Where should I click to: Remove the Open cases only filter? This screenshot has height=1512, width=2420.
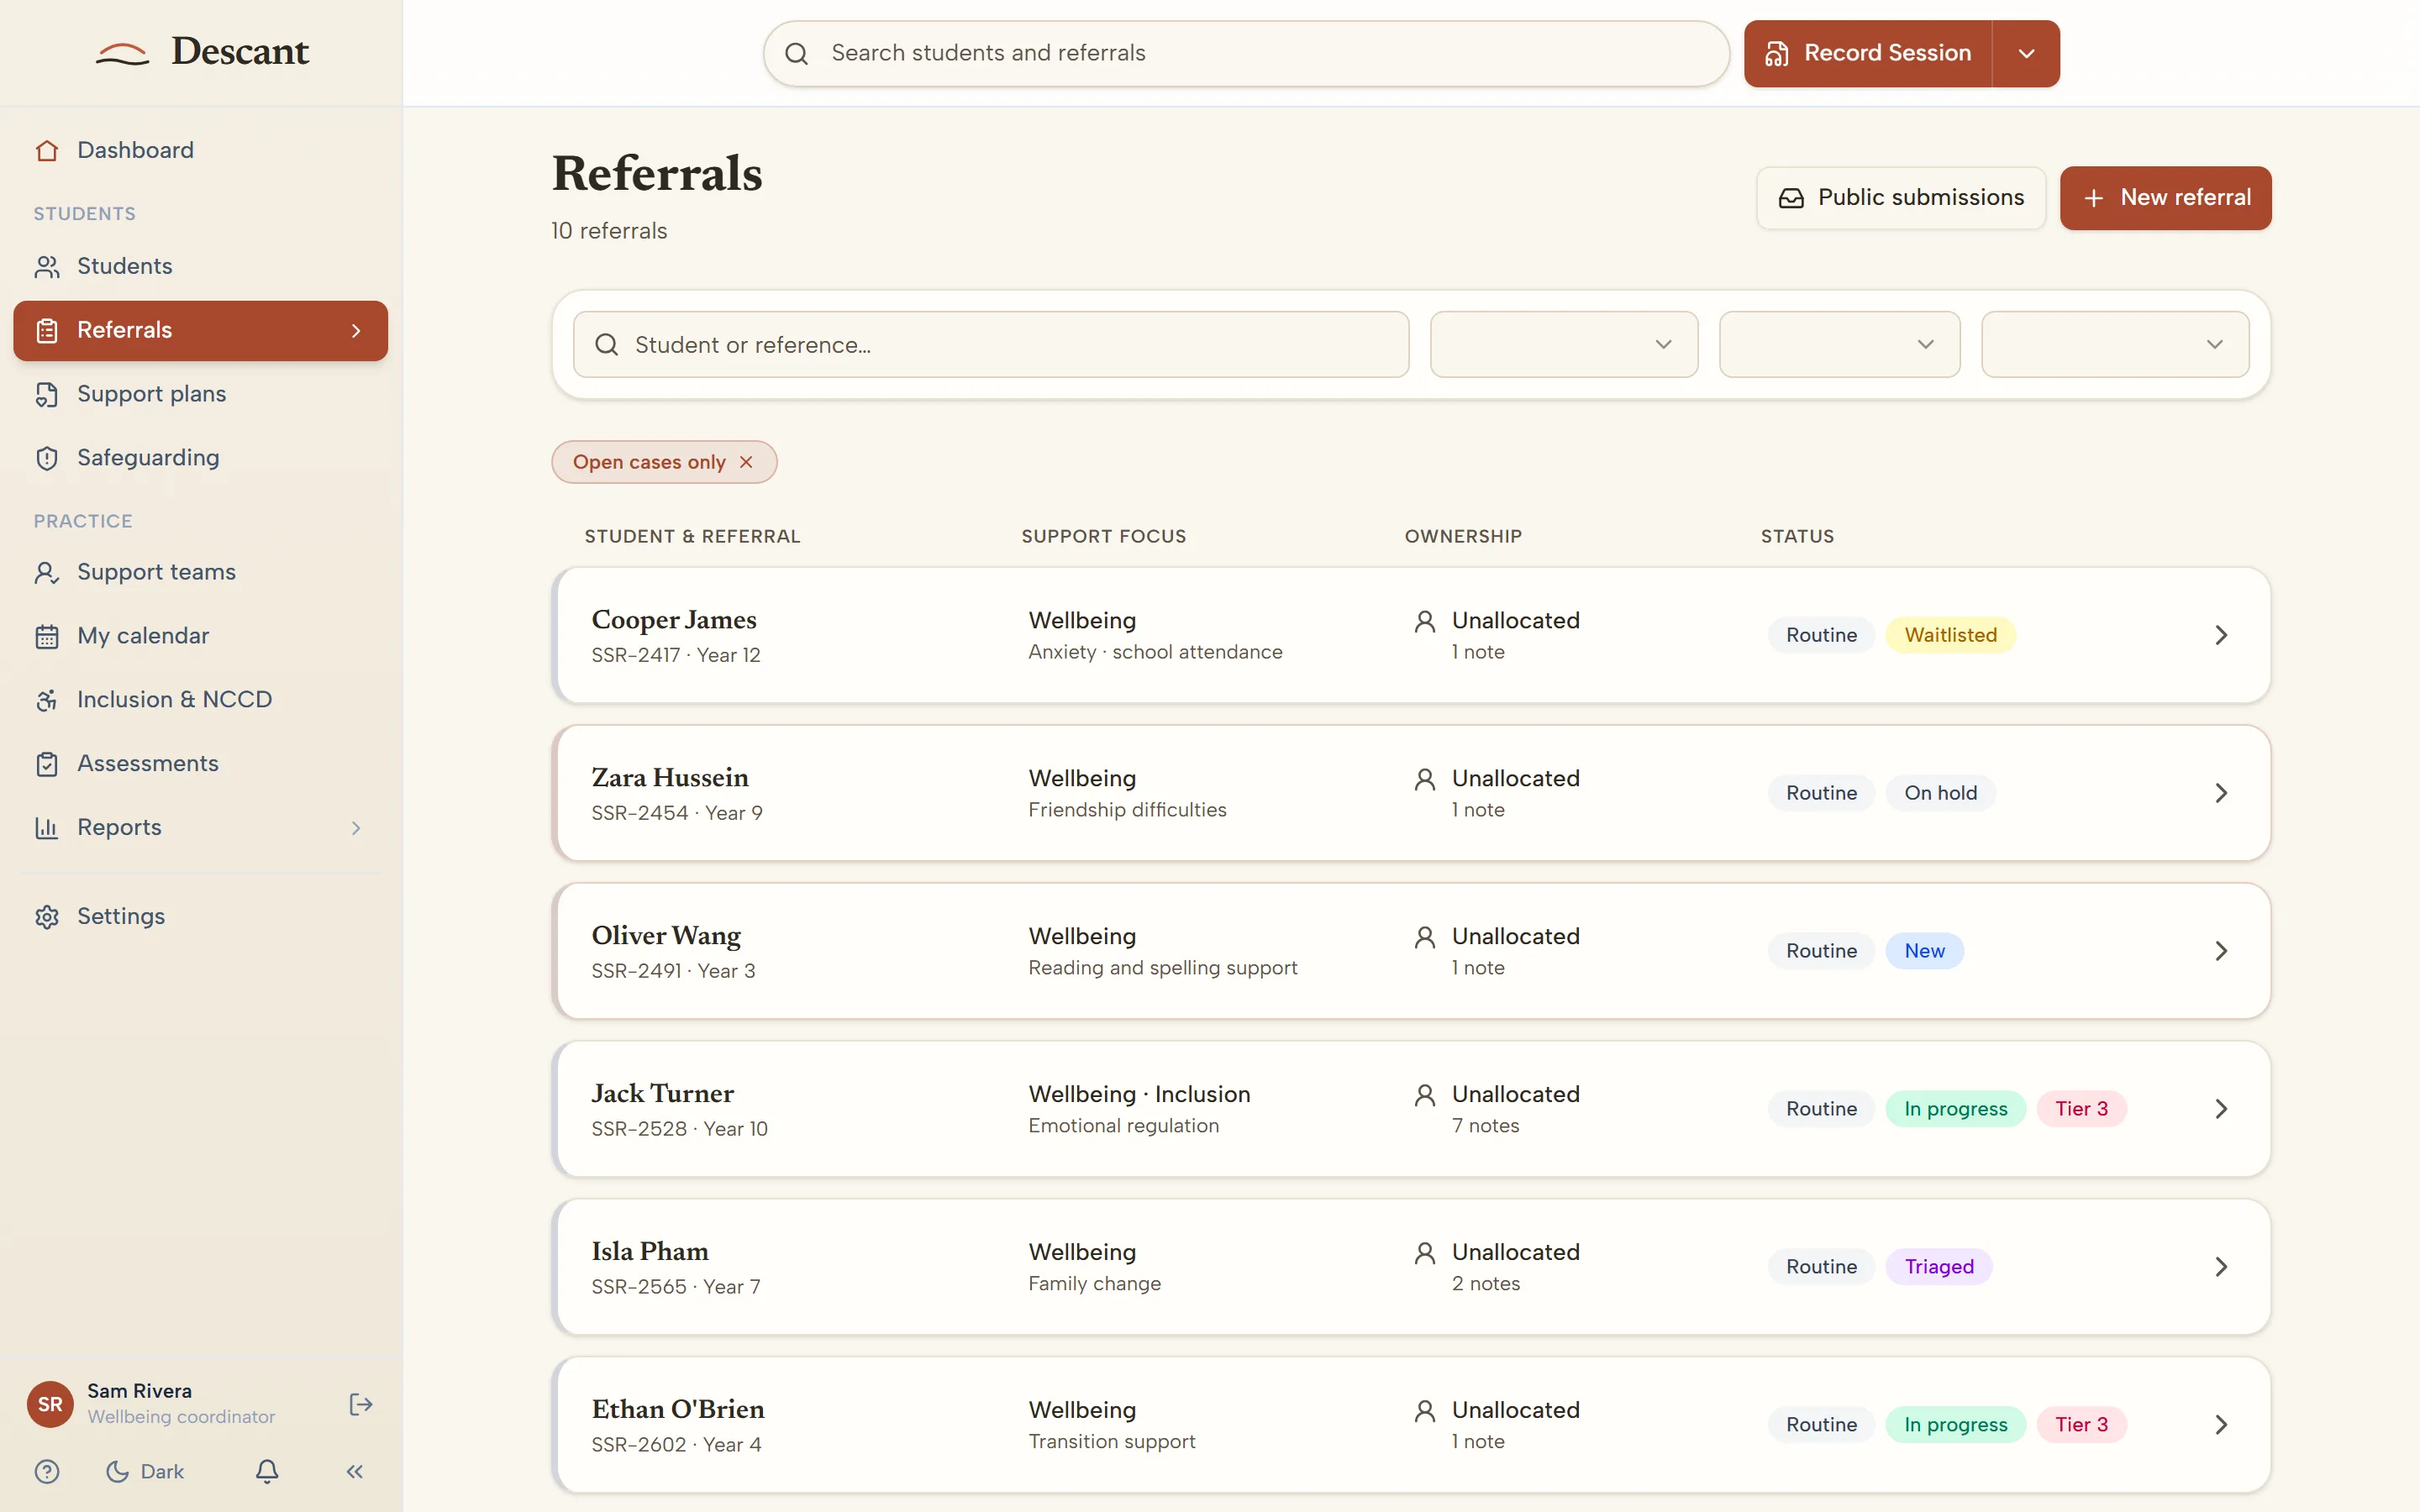point(746,462)
